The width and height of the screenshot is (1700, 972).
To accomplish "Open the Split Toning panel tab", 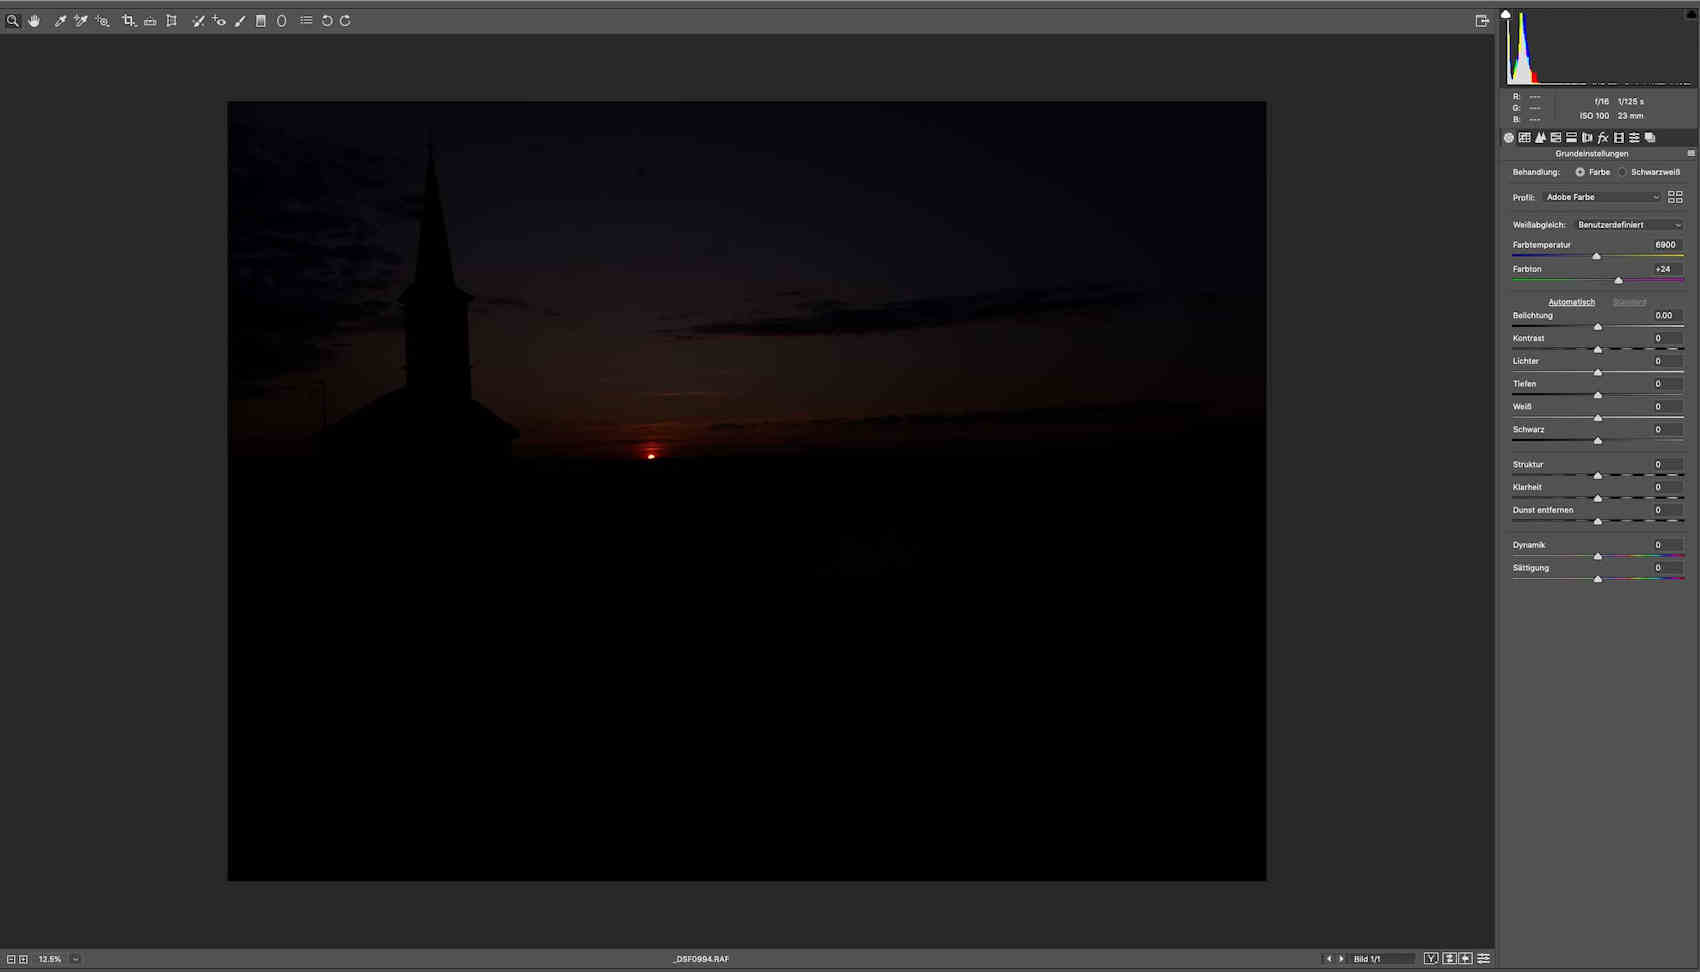I will tap(1571, 138).
